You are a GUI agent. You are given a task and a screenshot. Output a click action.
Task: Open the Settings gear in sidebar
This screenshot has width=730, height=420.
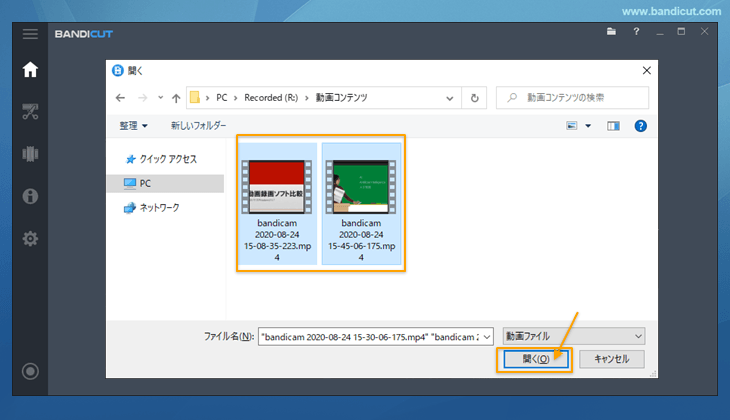pos(30,238)
